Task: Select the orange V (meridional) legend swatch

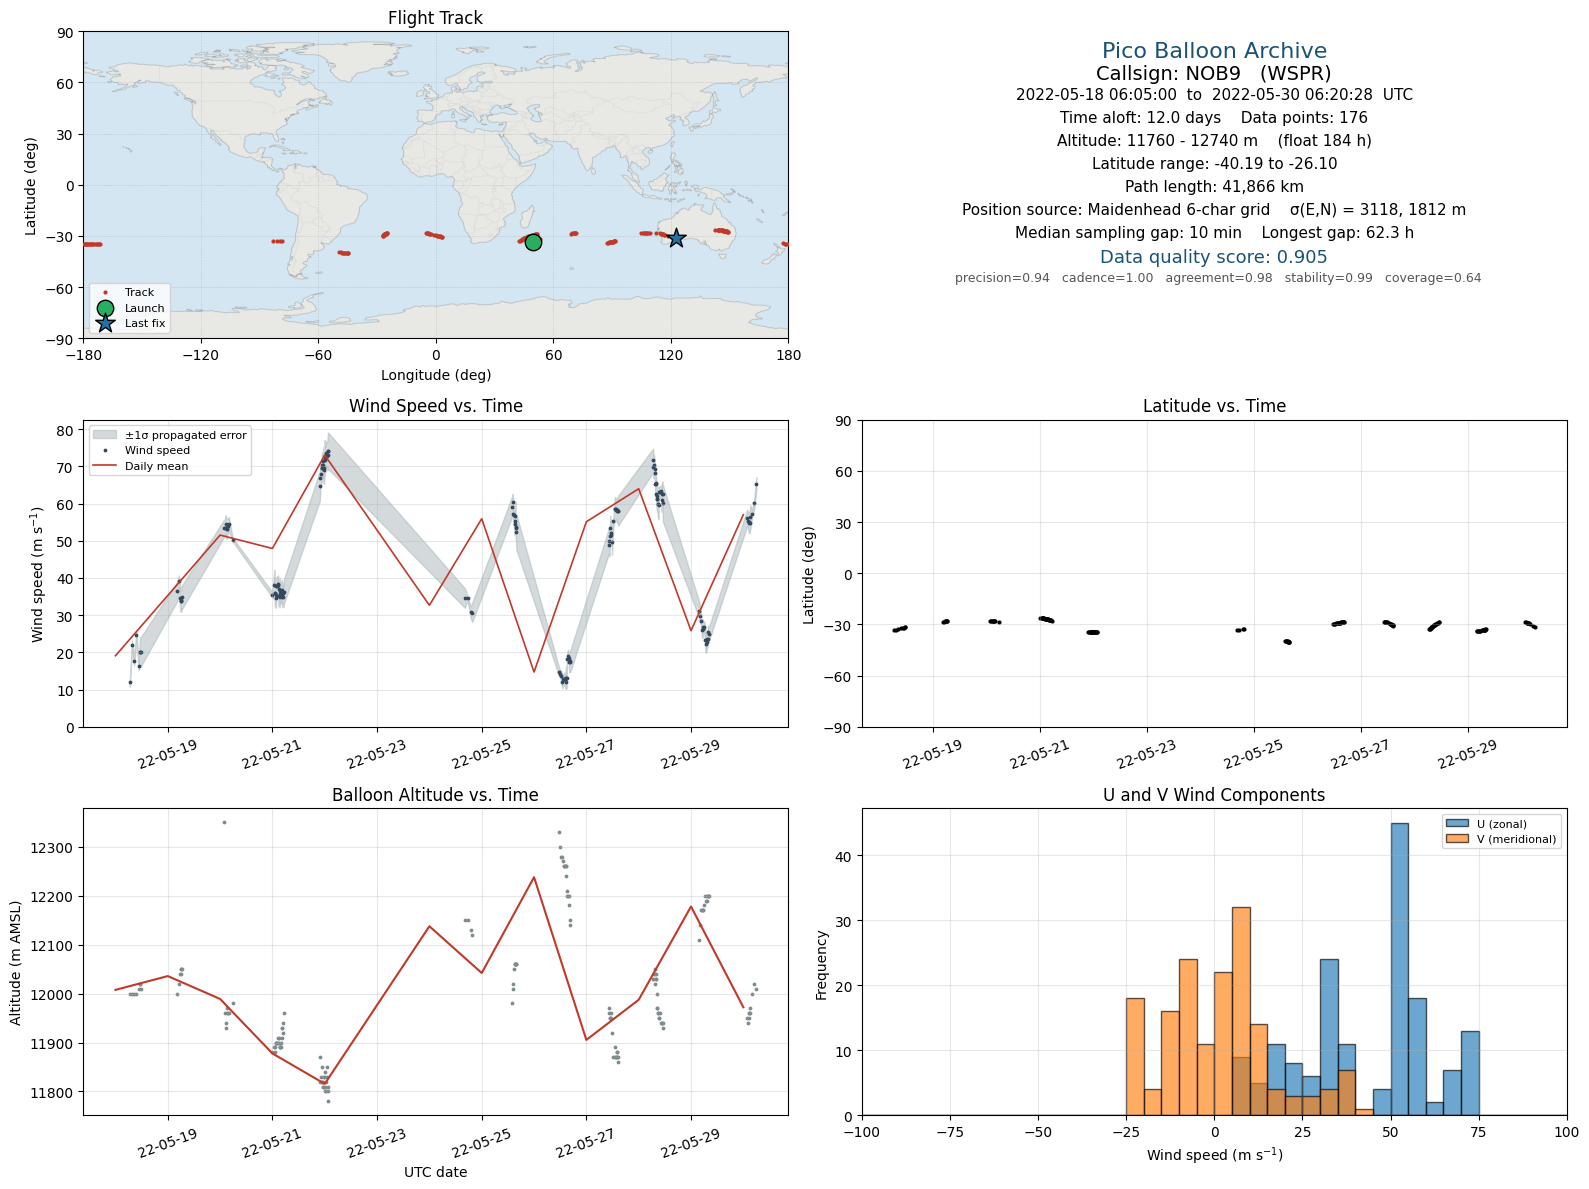Action: coord(1457,839)
